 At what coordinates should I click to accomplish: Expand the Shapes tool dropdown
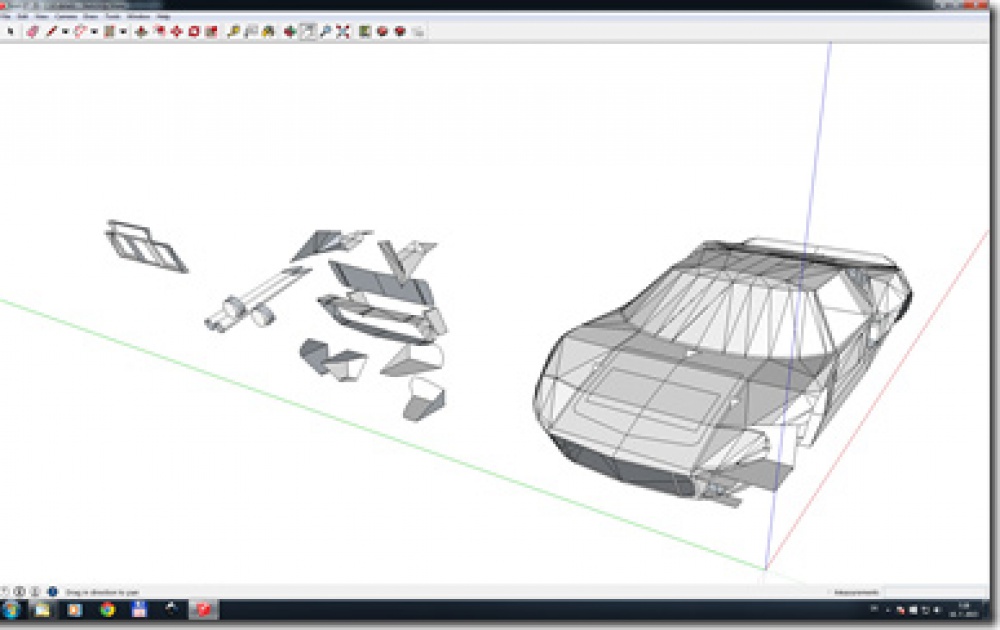tap(123, 31)
